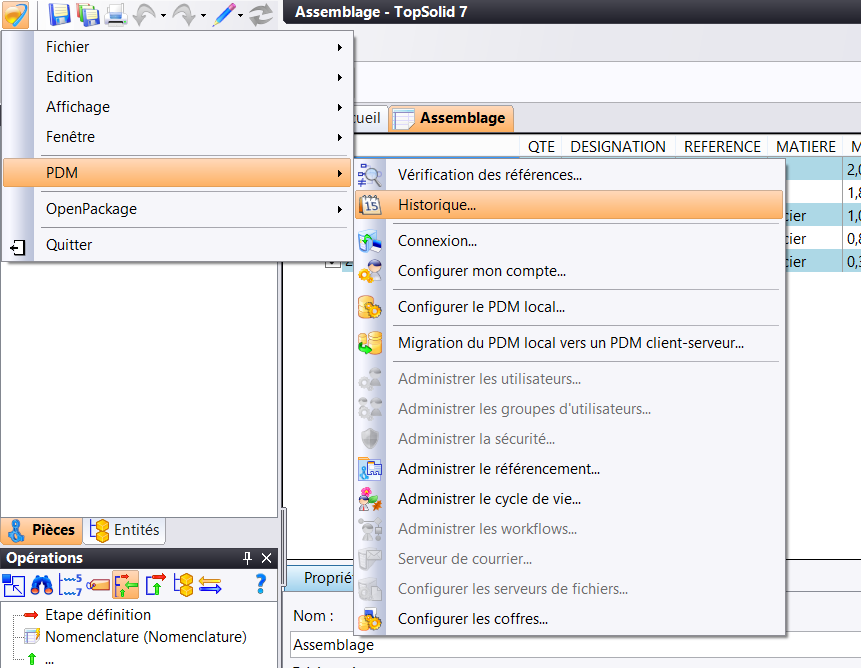
Task: Open Administrer le référencement
Action: [x=569, y=469]
